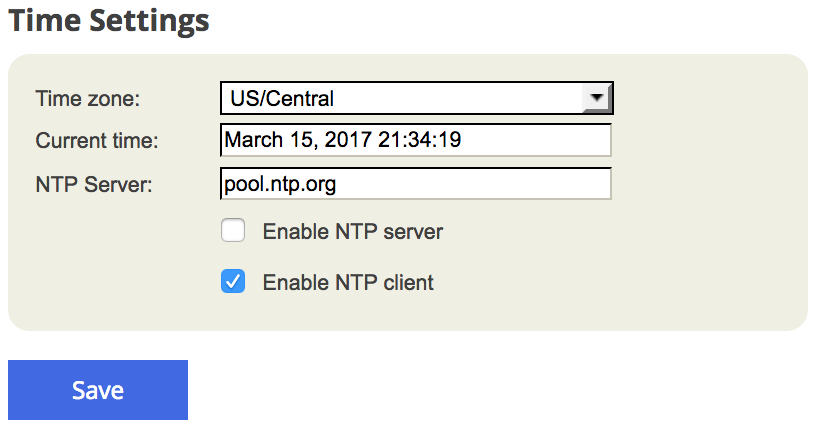Click the Save button label text
Screen dimensions: 818x430
click(x=98, y=390)
